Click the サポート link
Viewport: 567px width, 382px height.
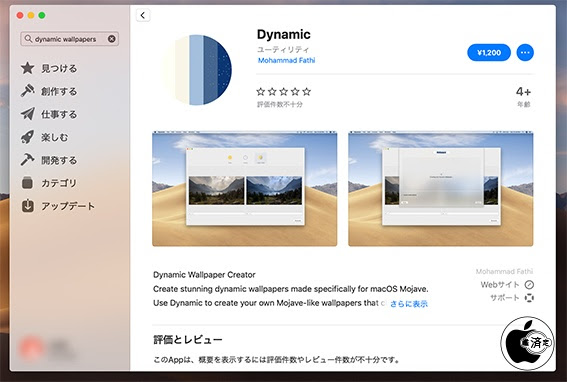(505, 298)
